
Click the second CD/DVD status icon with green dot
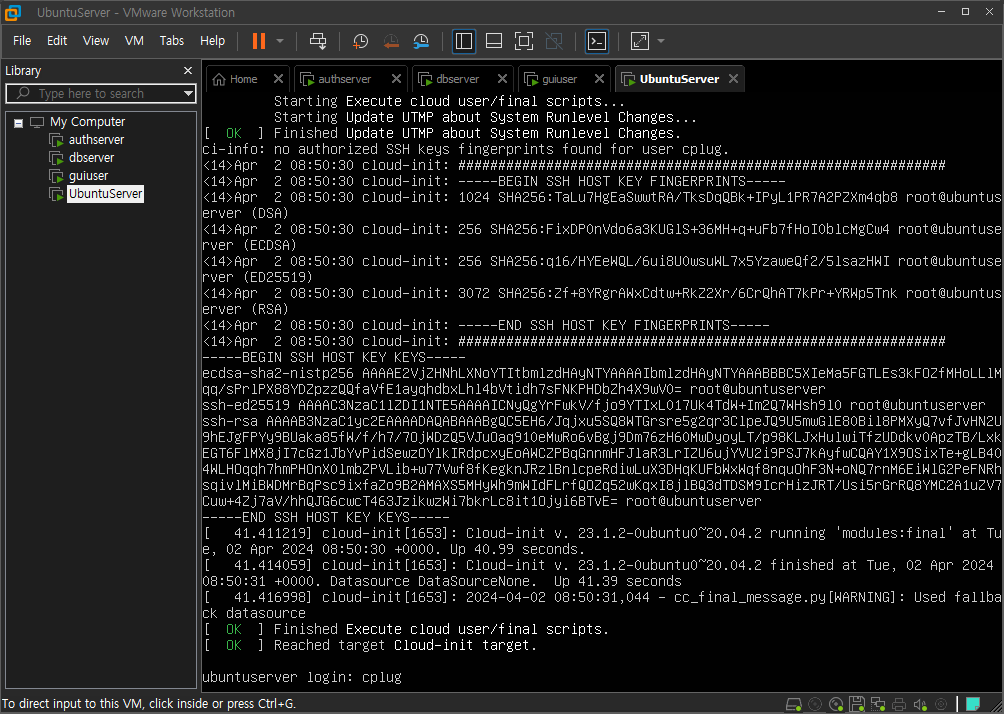[836, 704]
